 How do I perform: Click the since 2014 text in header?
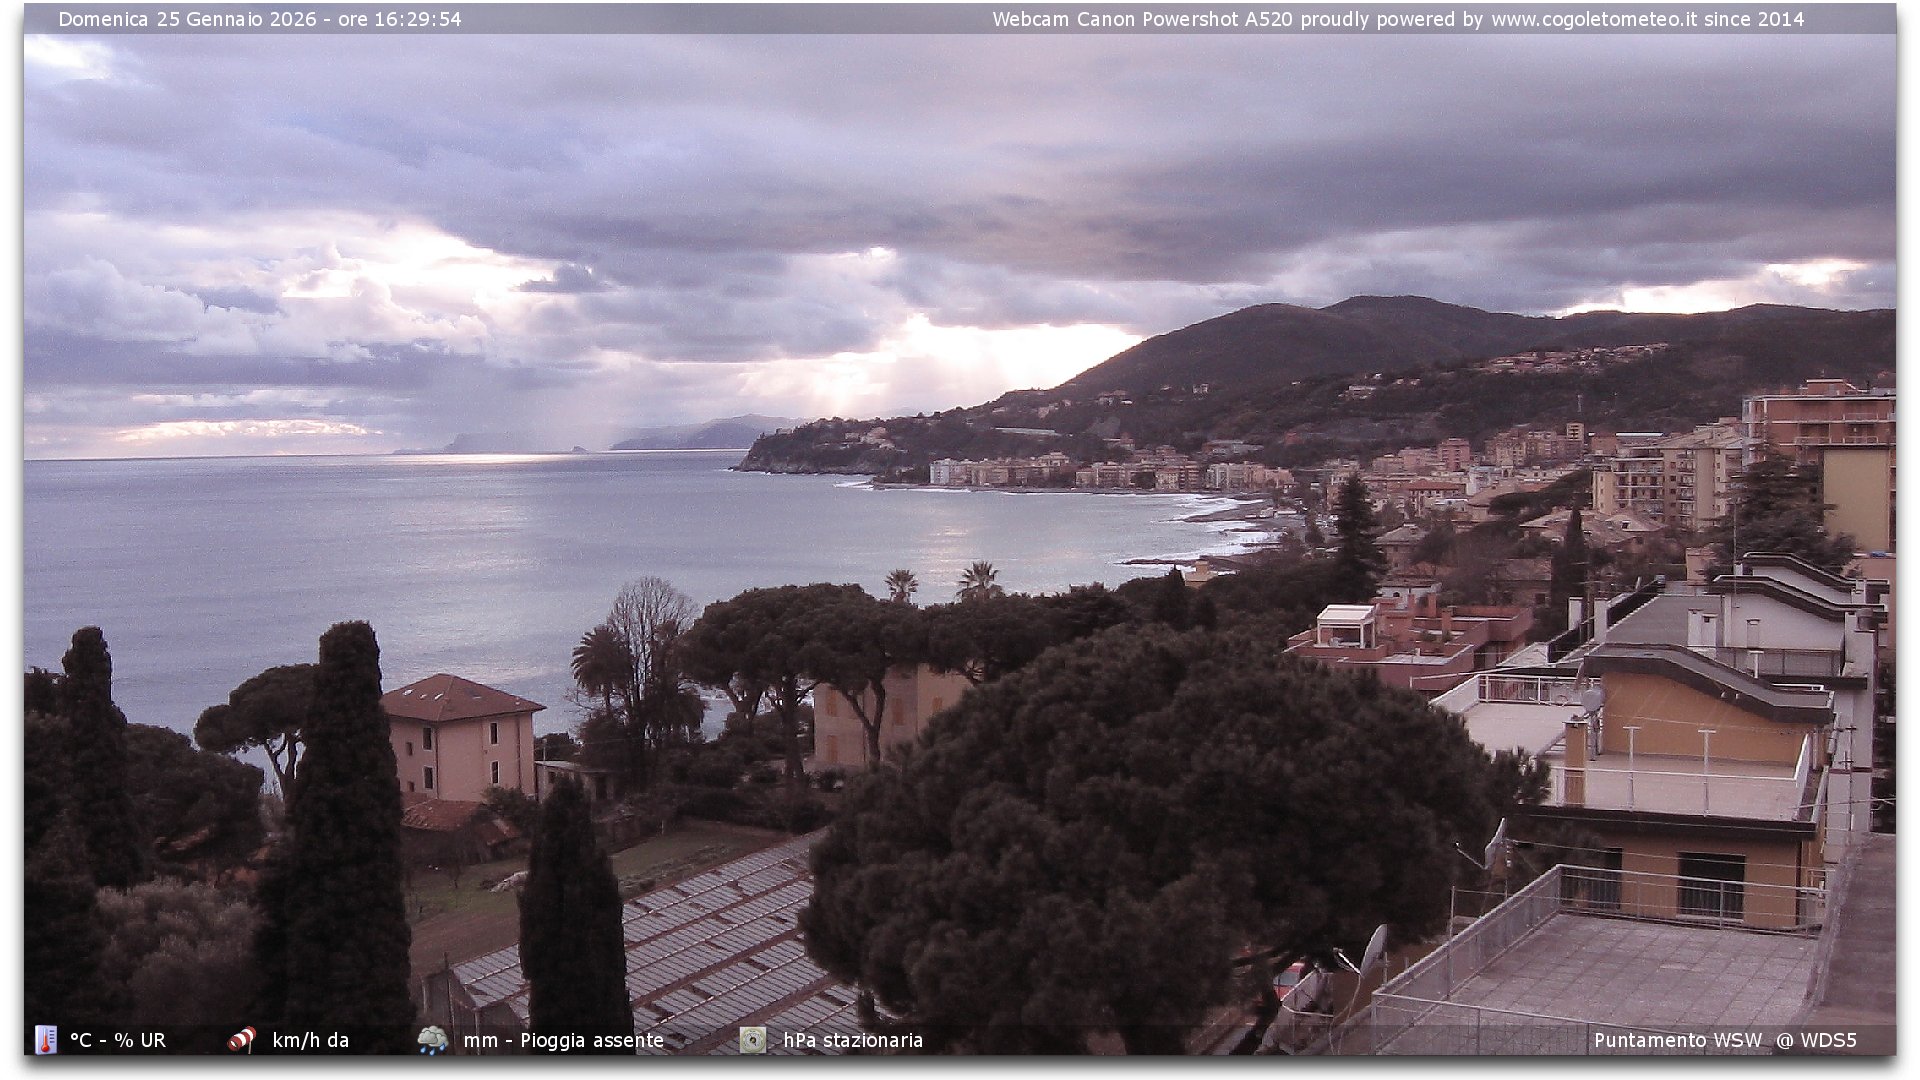1753,19
